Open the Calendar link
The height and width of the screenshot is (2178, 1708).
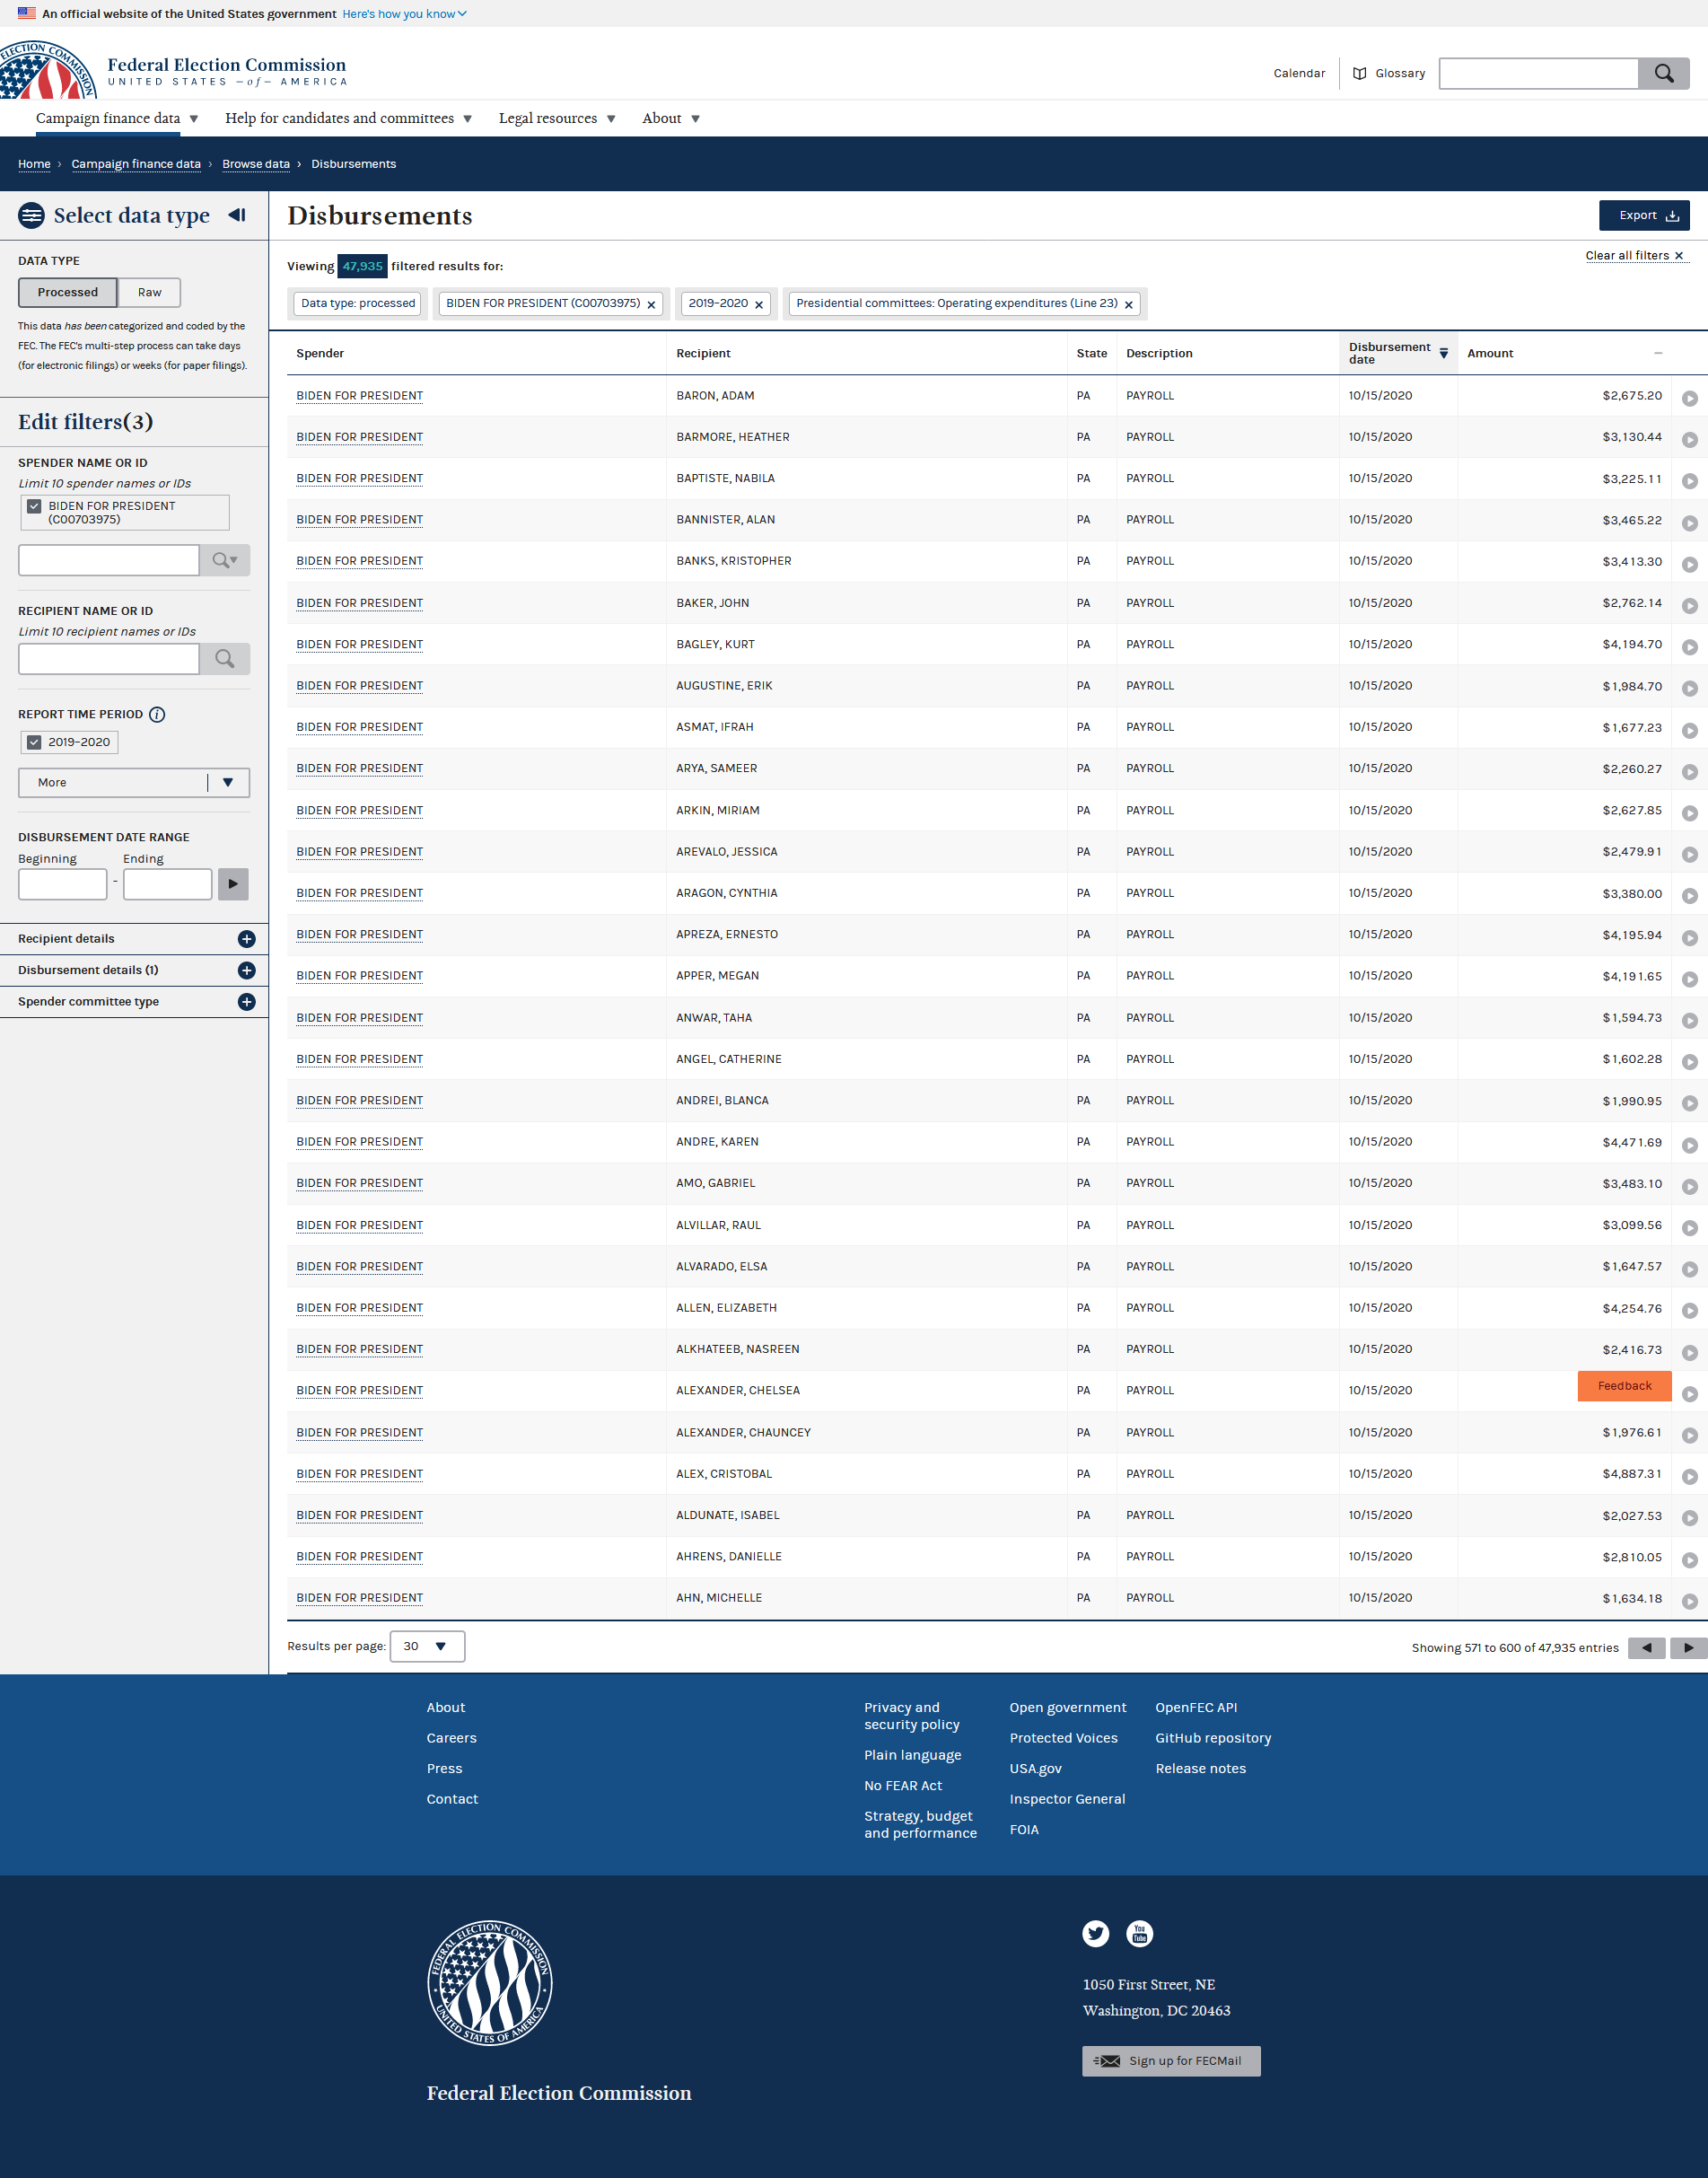pos(1299,73)
